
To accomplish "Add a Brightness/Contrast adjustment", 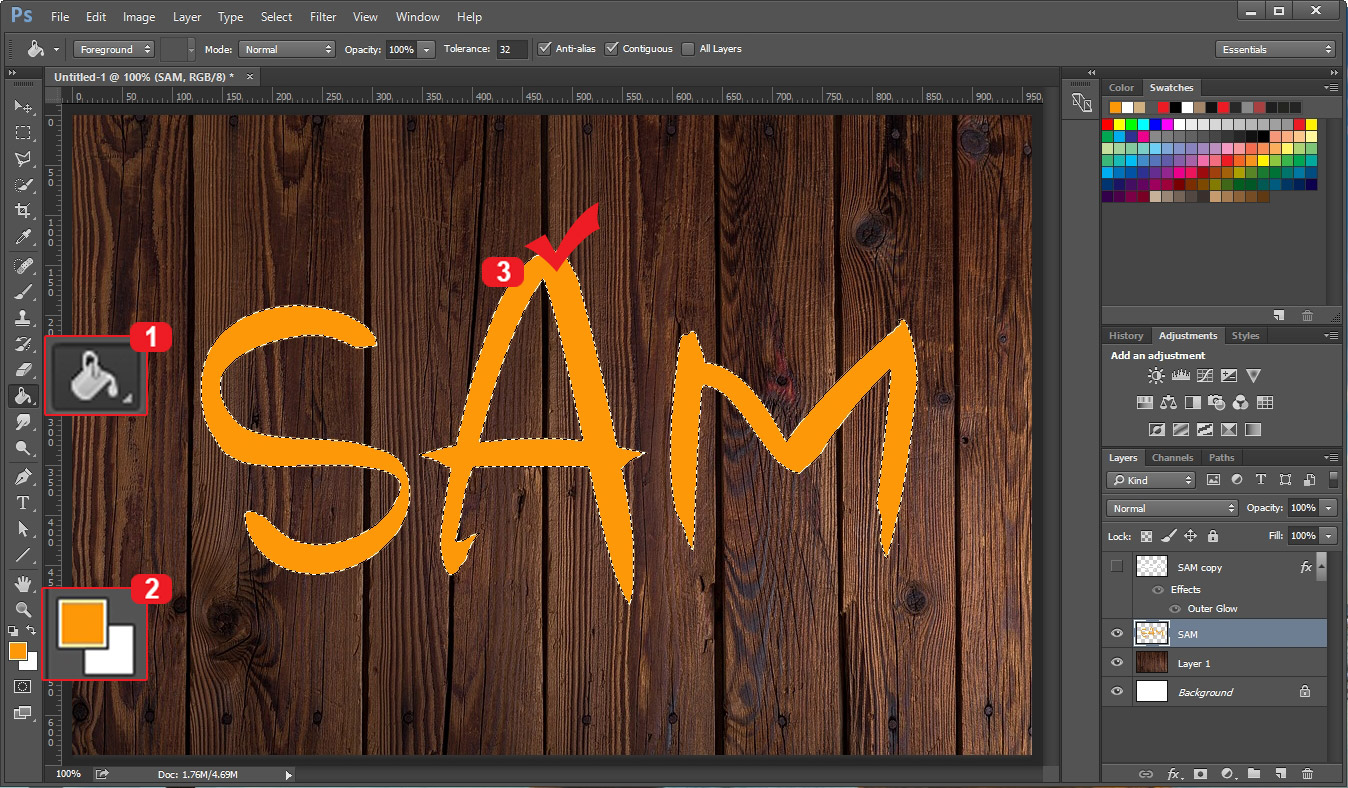I will (1156, 376).
